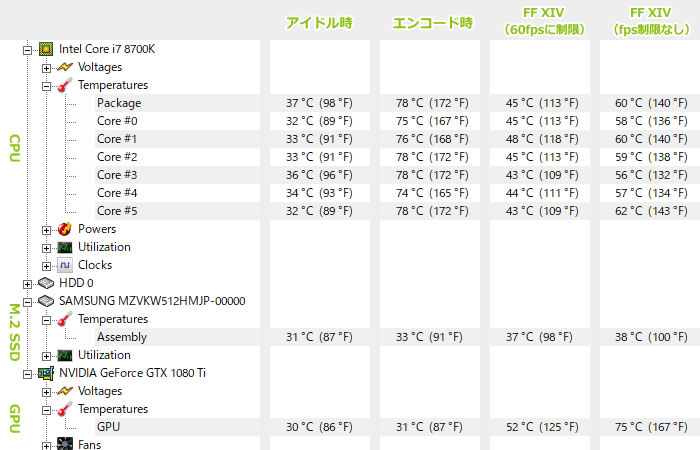This screenshot has height=450, width=700.
Task: Click Assembly value 38 °C (100 °F)
Action: tap(651, 337)
